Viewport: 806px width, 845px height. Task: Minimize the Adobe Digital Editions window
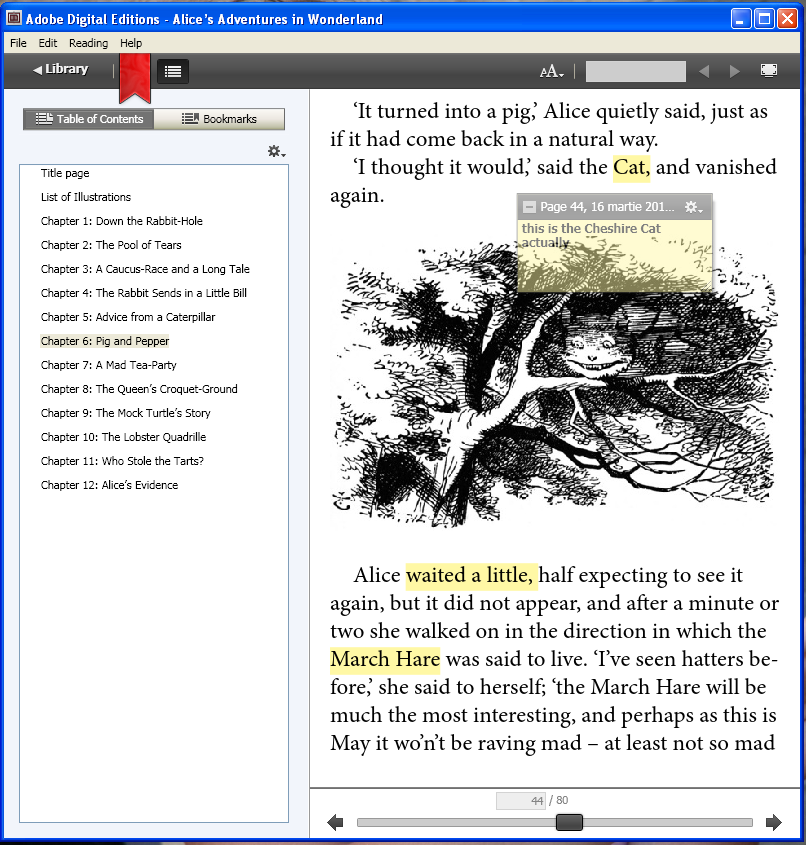(x=741, y=18)
